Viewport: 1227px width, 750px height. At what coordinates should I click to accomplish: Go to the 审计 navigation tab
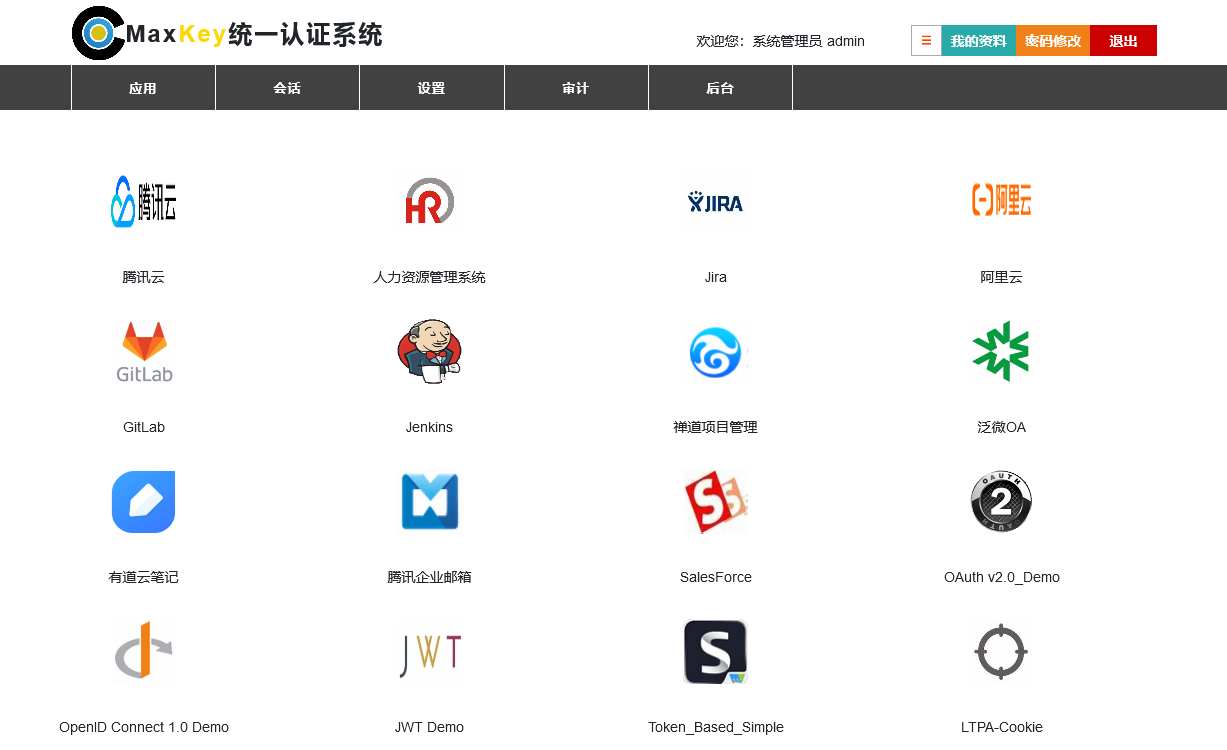576,88
